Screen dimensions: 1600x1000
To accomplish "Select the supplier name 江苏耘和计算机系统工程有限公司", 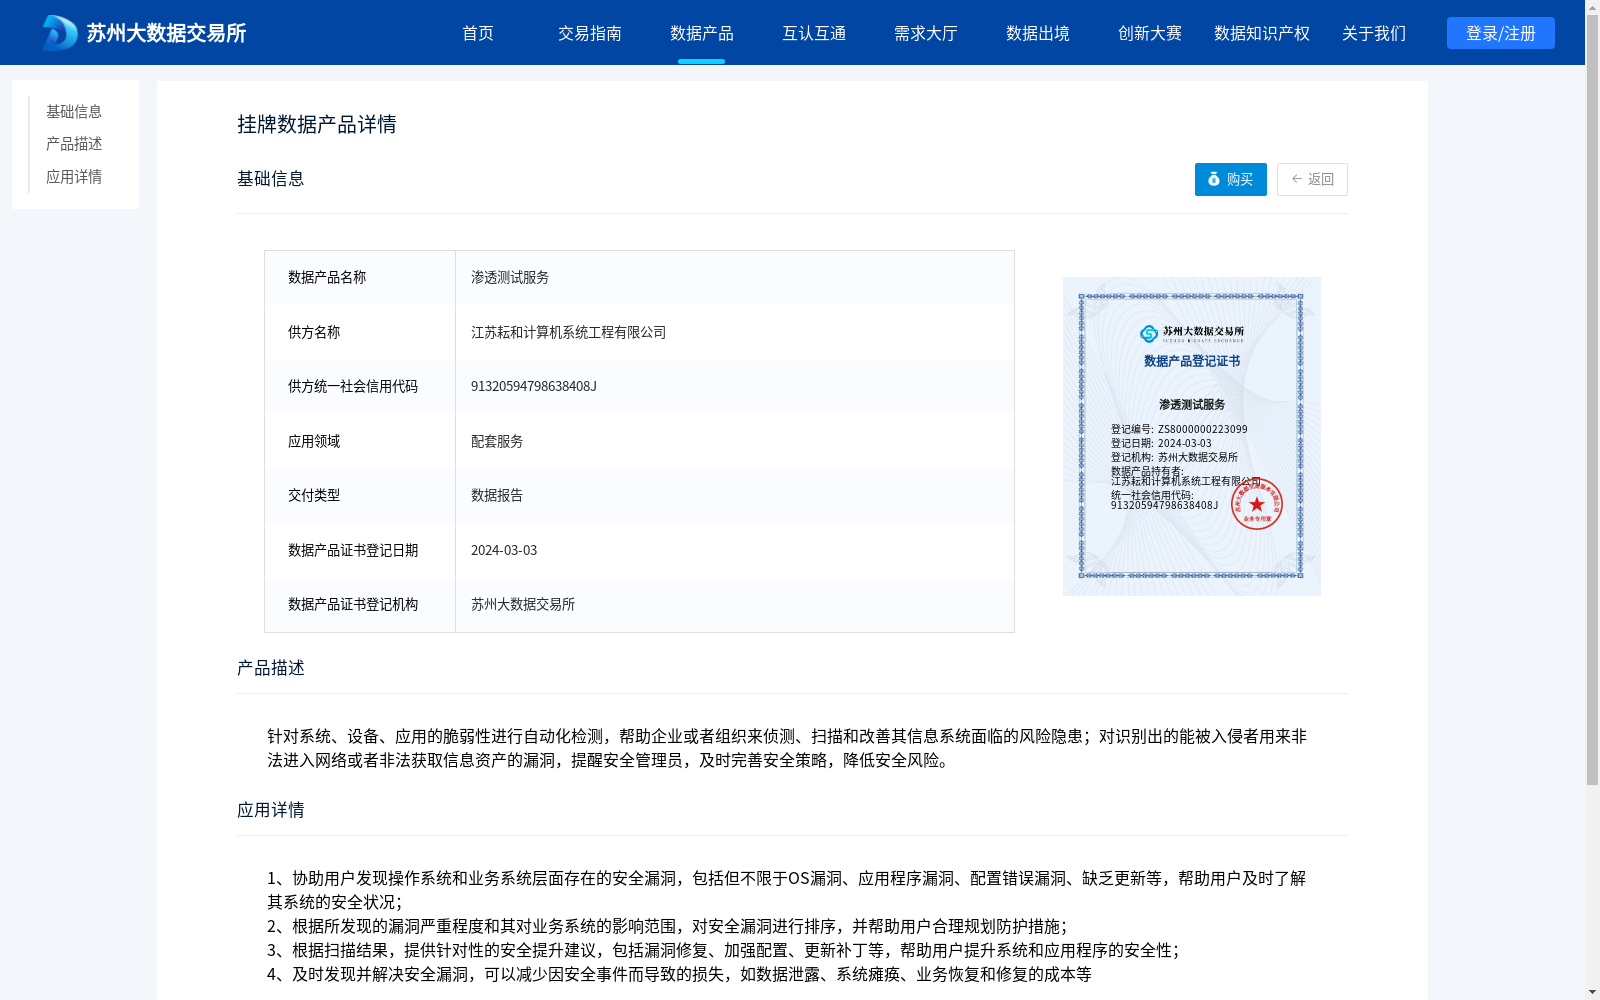I will pos(568,332).
